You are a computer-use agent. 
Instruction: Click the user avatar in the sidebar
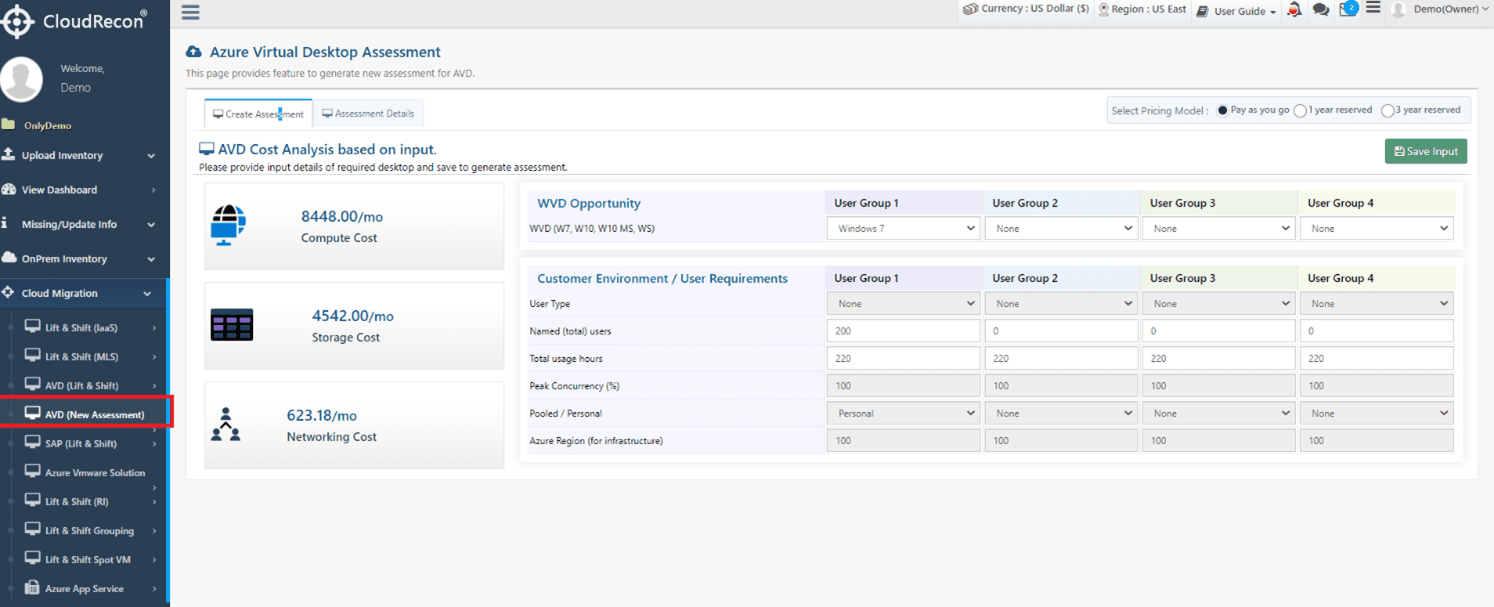click(x=21, y=79)
